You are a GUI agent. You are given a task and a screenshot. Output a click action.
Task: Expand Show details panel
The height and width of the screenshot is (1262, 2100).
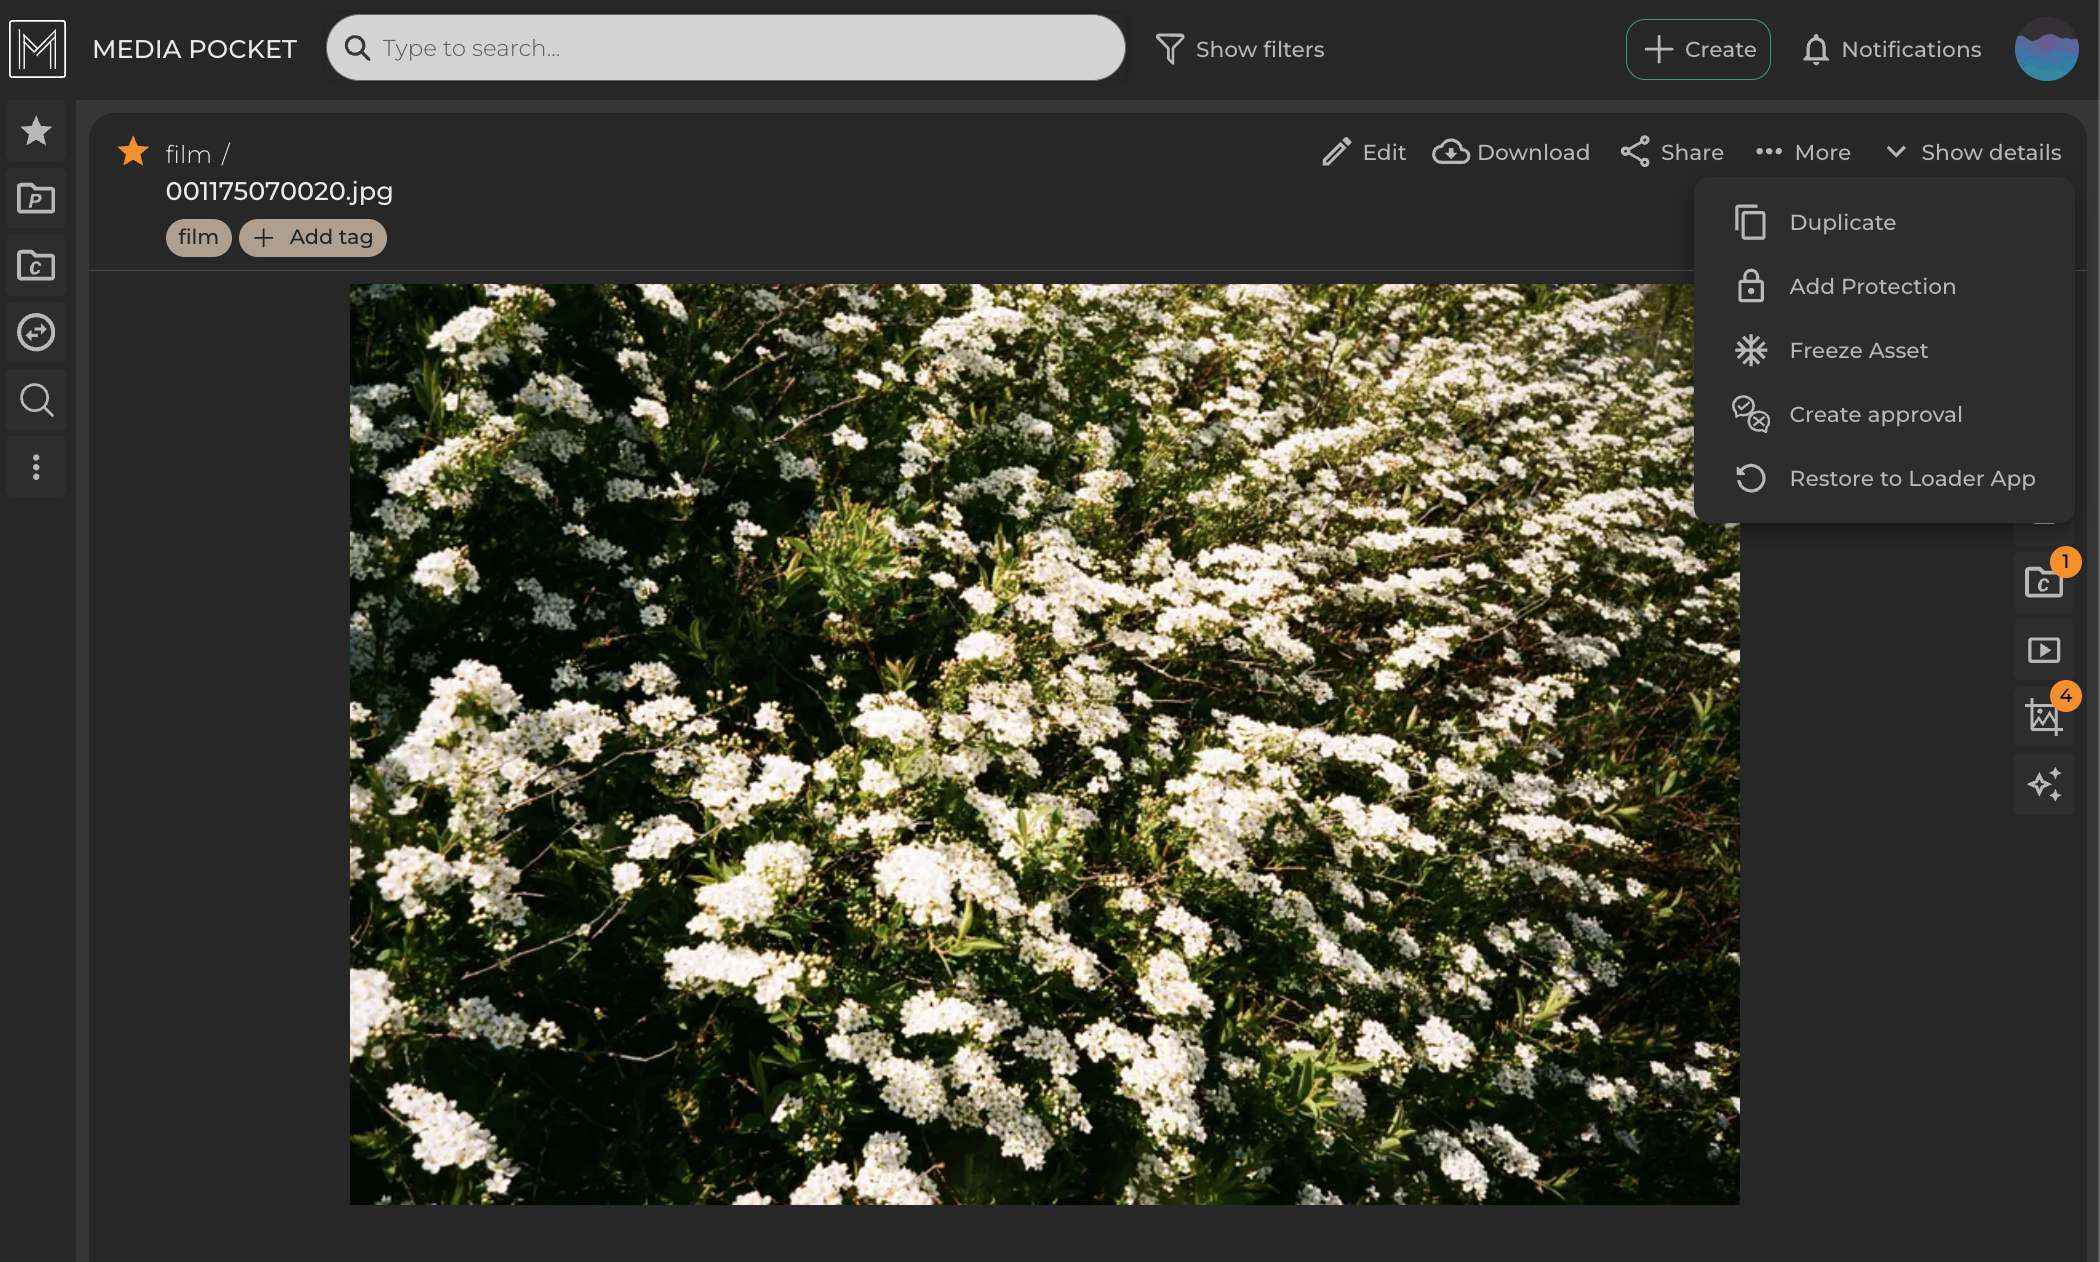click(x=1973, y=152)
